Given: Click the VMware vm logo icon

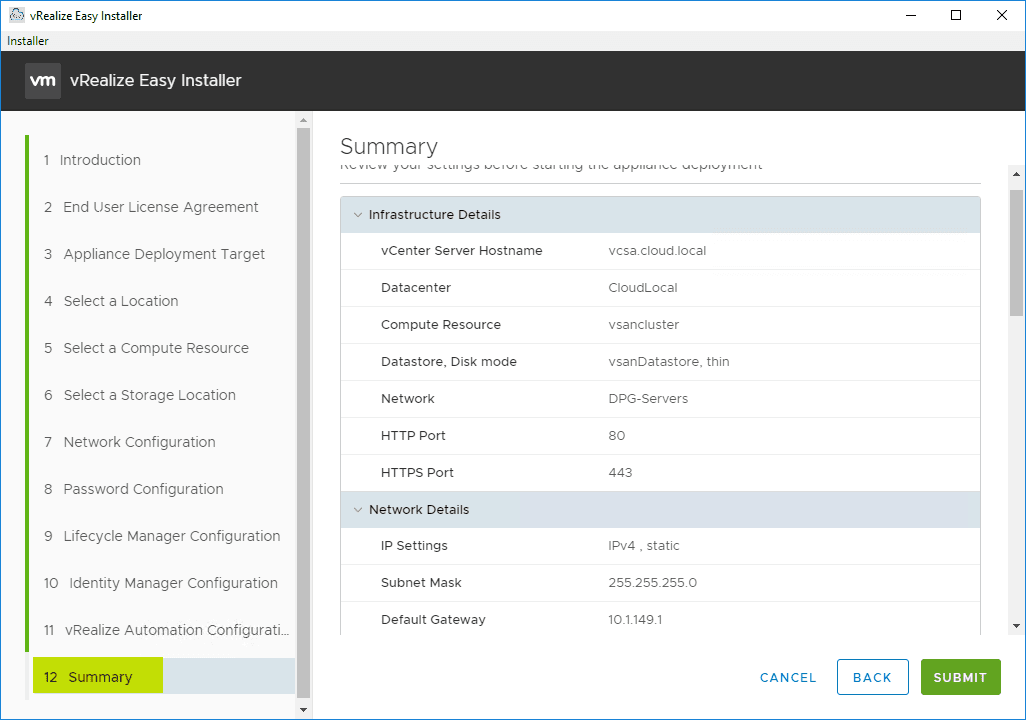Looking at the screenshot, I should click(x=43, y=81).
